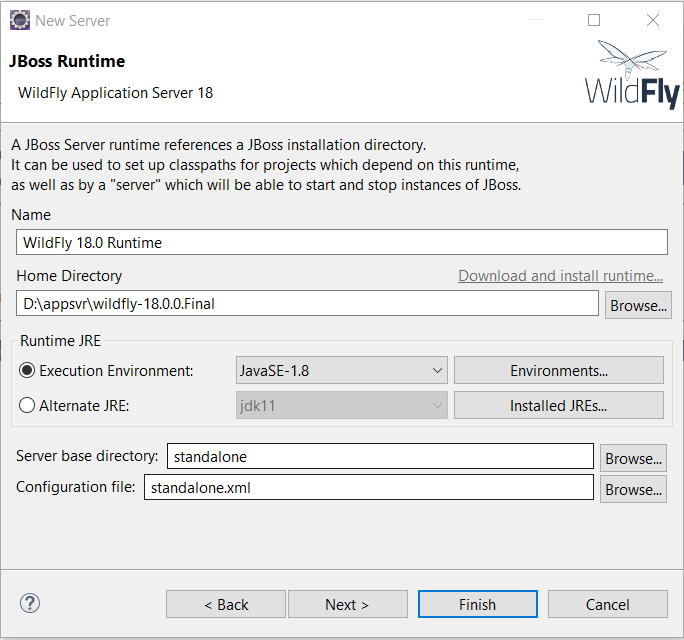
Task: Open the Environments settings button
Action: (559, 370)
